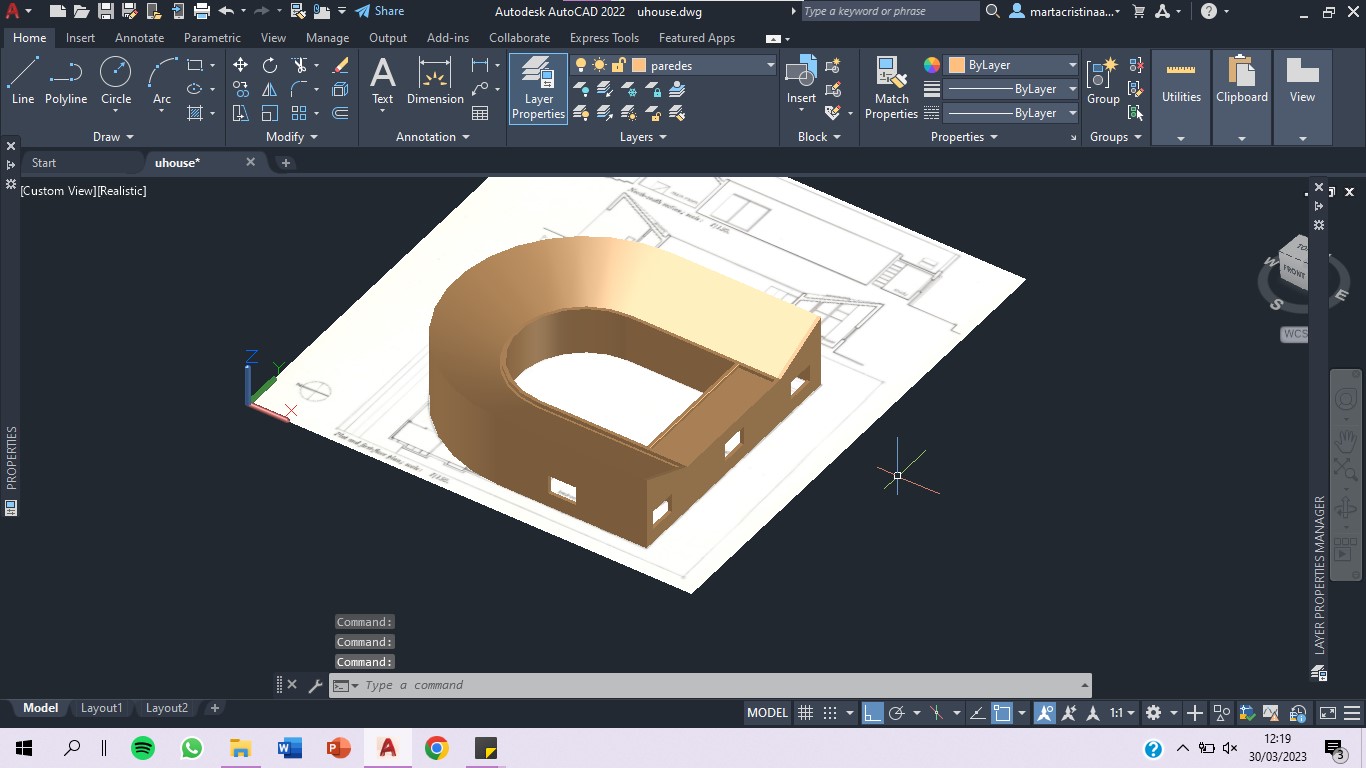Click the paredes layer color swatch
The image size is (1366, 768).
(x=639, y=65)
